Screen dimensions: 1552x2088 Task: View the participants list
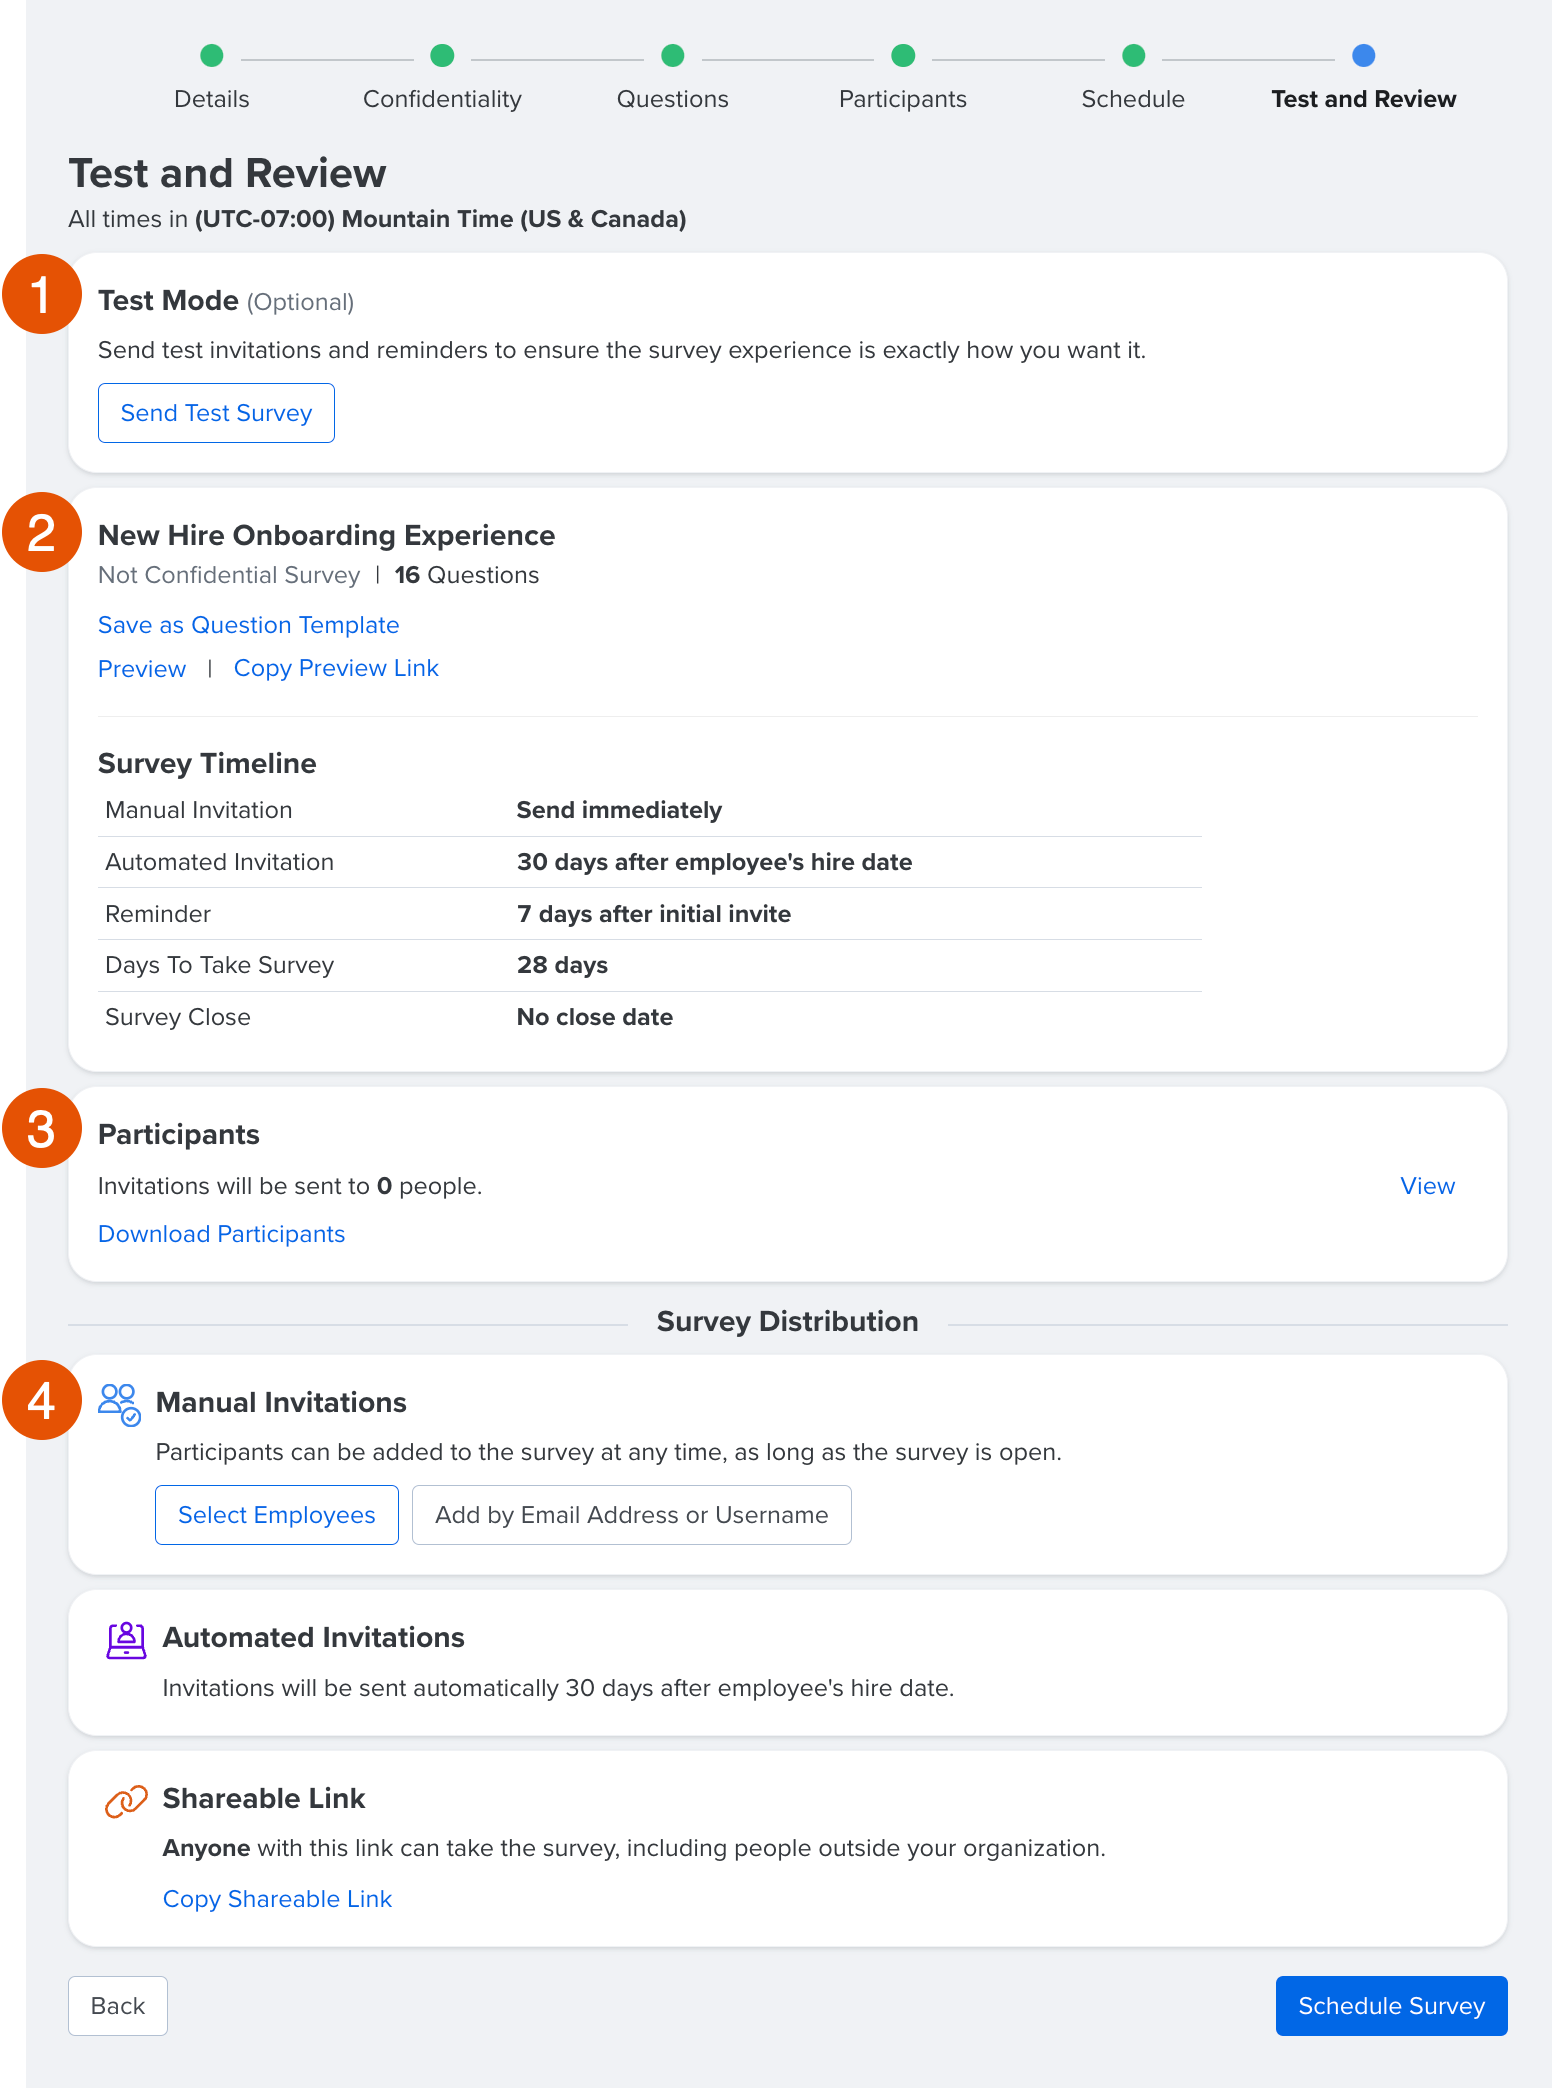click(1427, 1186)
